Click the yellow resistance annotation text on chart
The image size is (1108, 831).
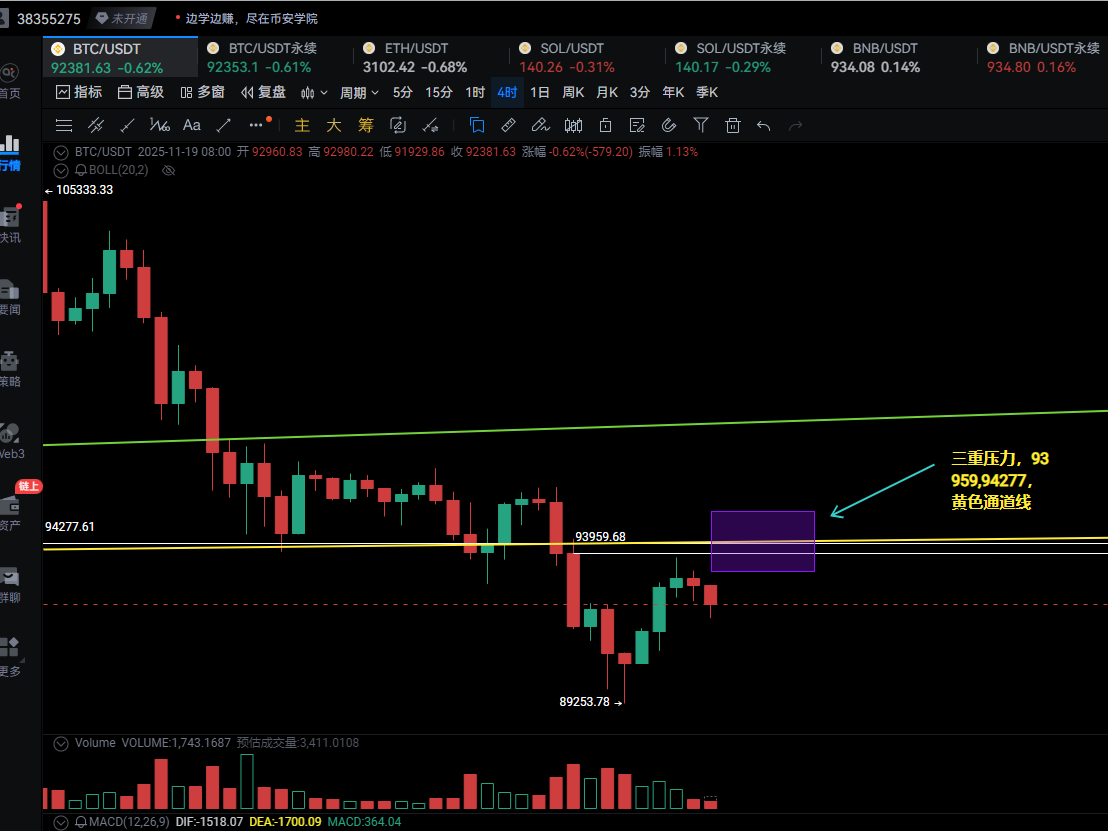click(999, 480)
